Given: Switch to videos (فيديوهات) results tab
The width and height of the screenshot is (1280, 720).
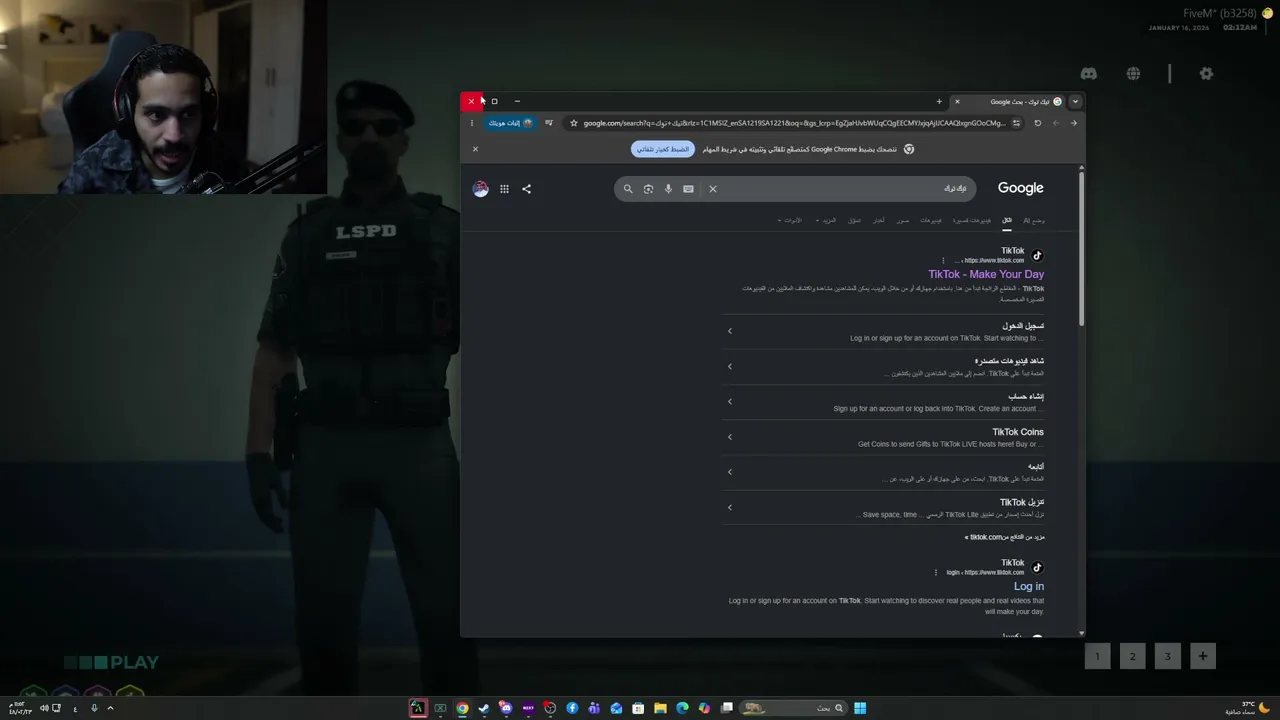Looking at the screenshot, I should pyautogui.click(x=931, y=220).
